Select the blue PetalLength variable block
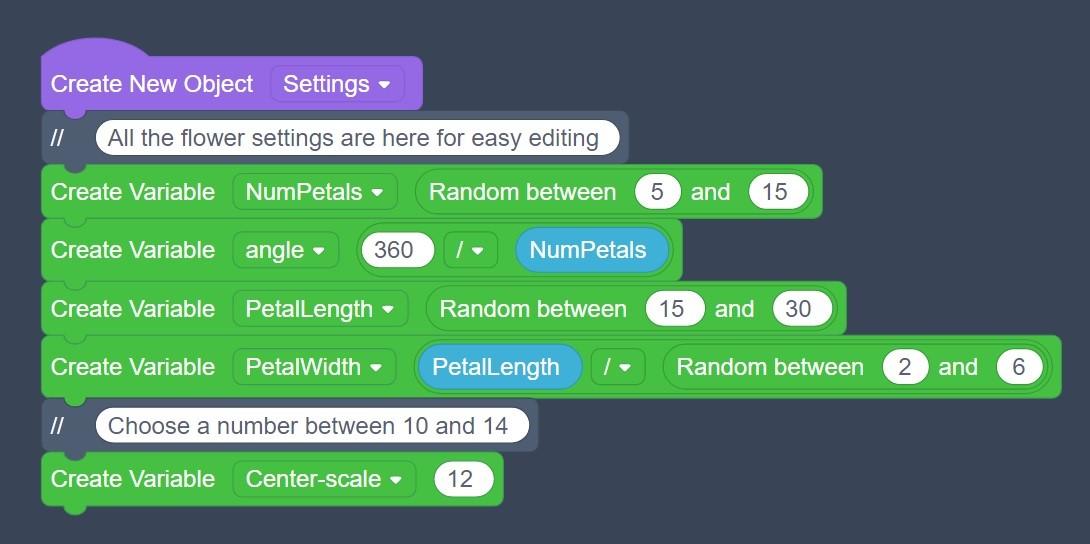This screenshot has height=544, width=1090. (x=496, y=367)
